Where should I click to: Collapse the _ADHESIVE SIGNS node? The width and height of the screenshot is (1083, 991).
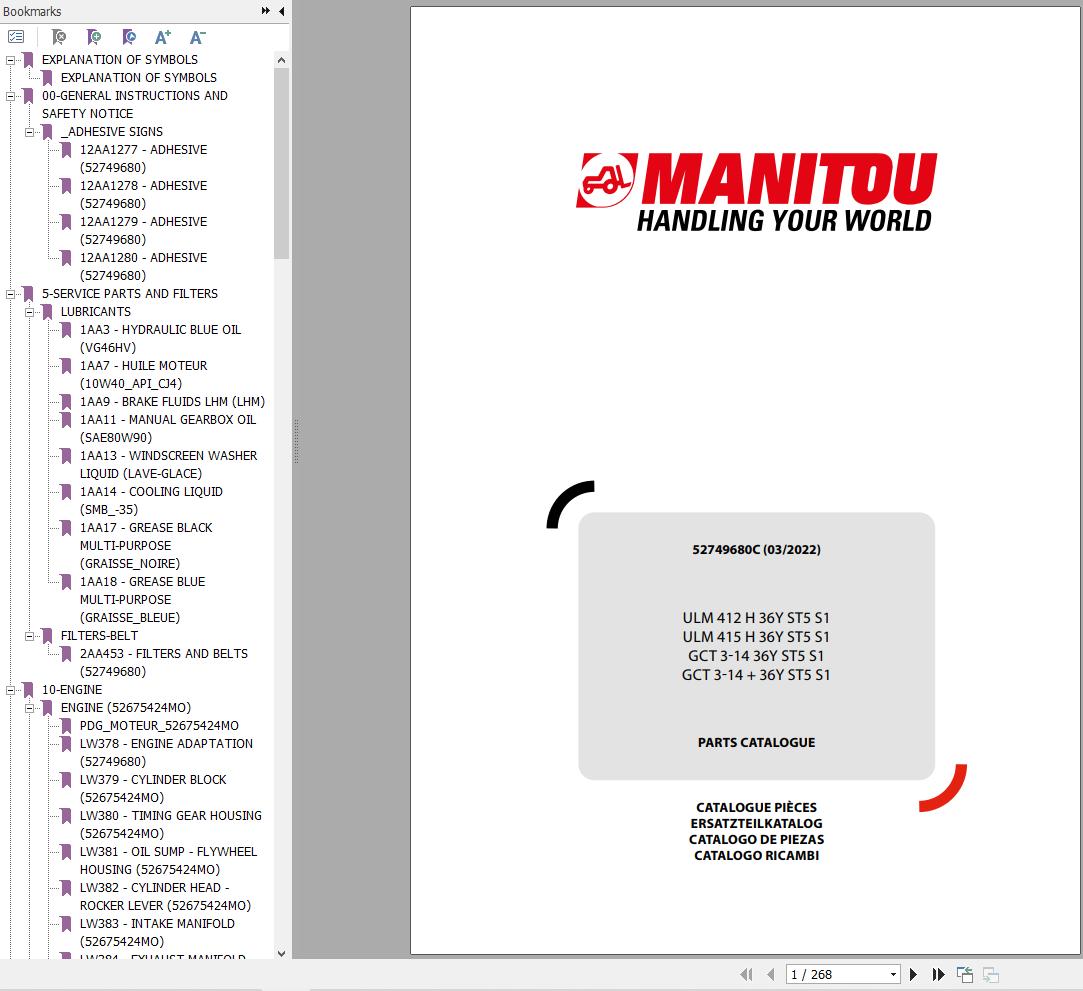30,132
